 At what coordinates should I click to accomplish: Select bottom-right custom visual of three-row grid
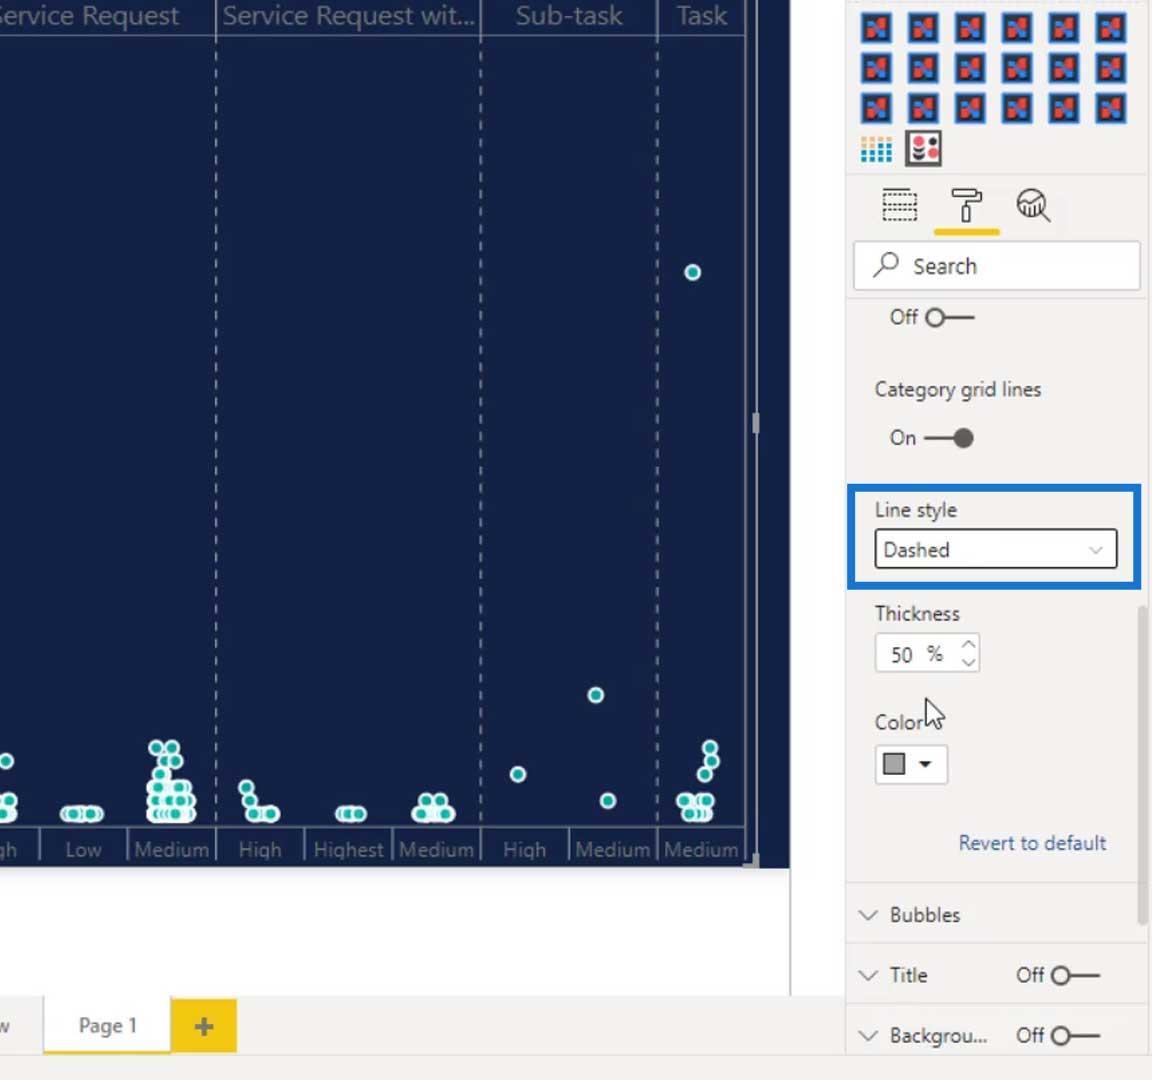1110,109
